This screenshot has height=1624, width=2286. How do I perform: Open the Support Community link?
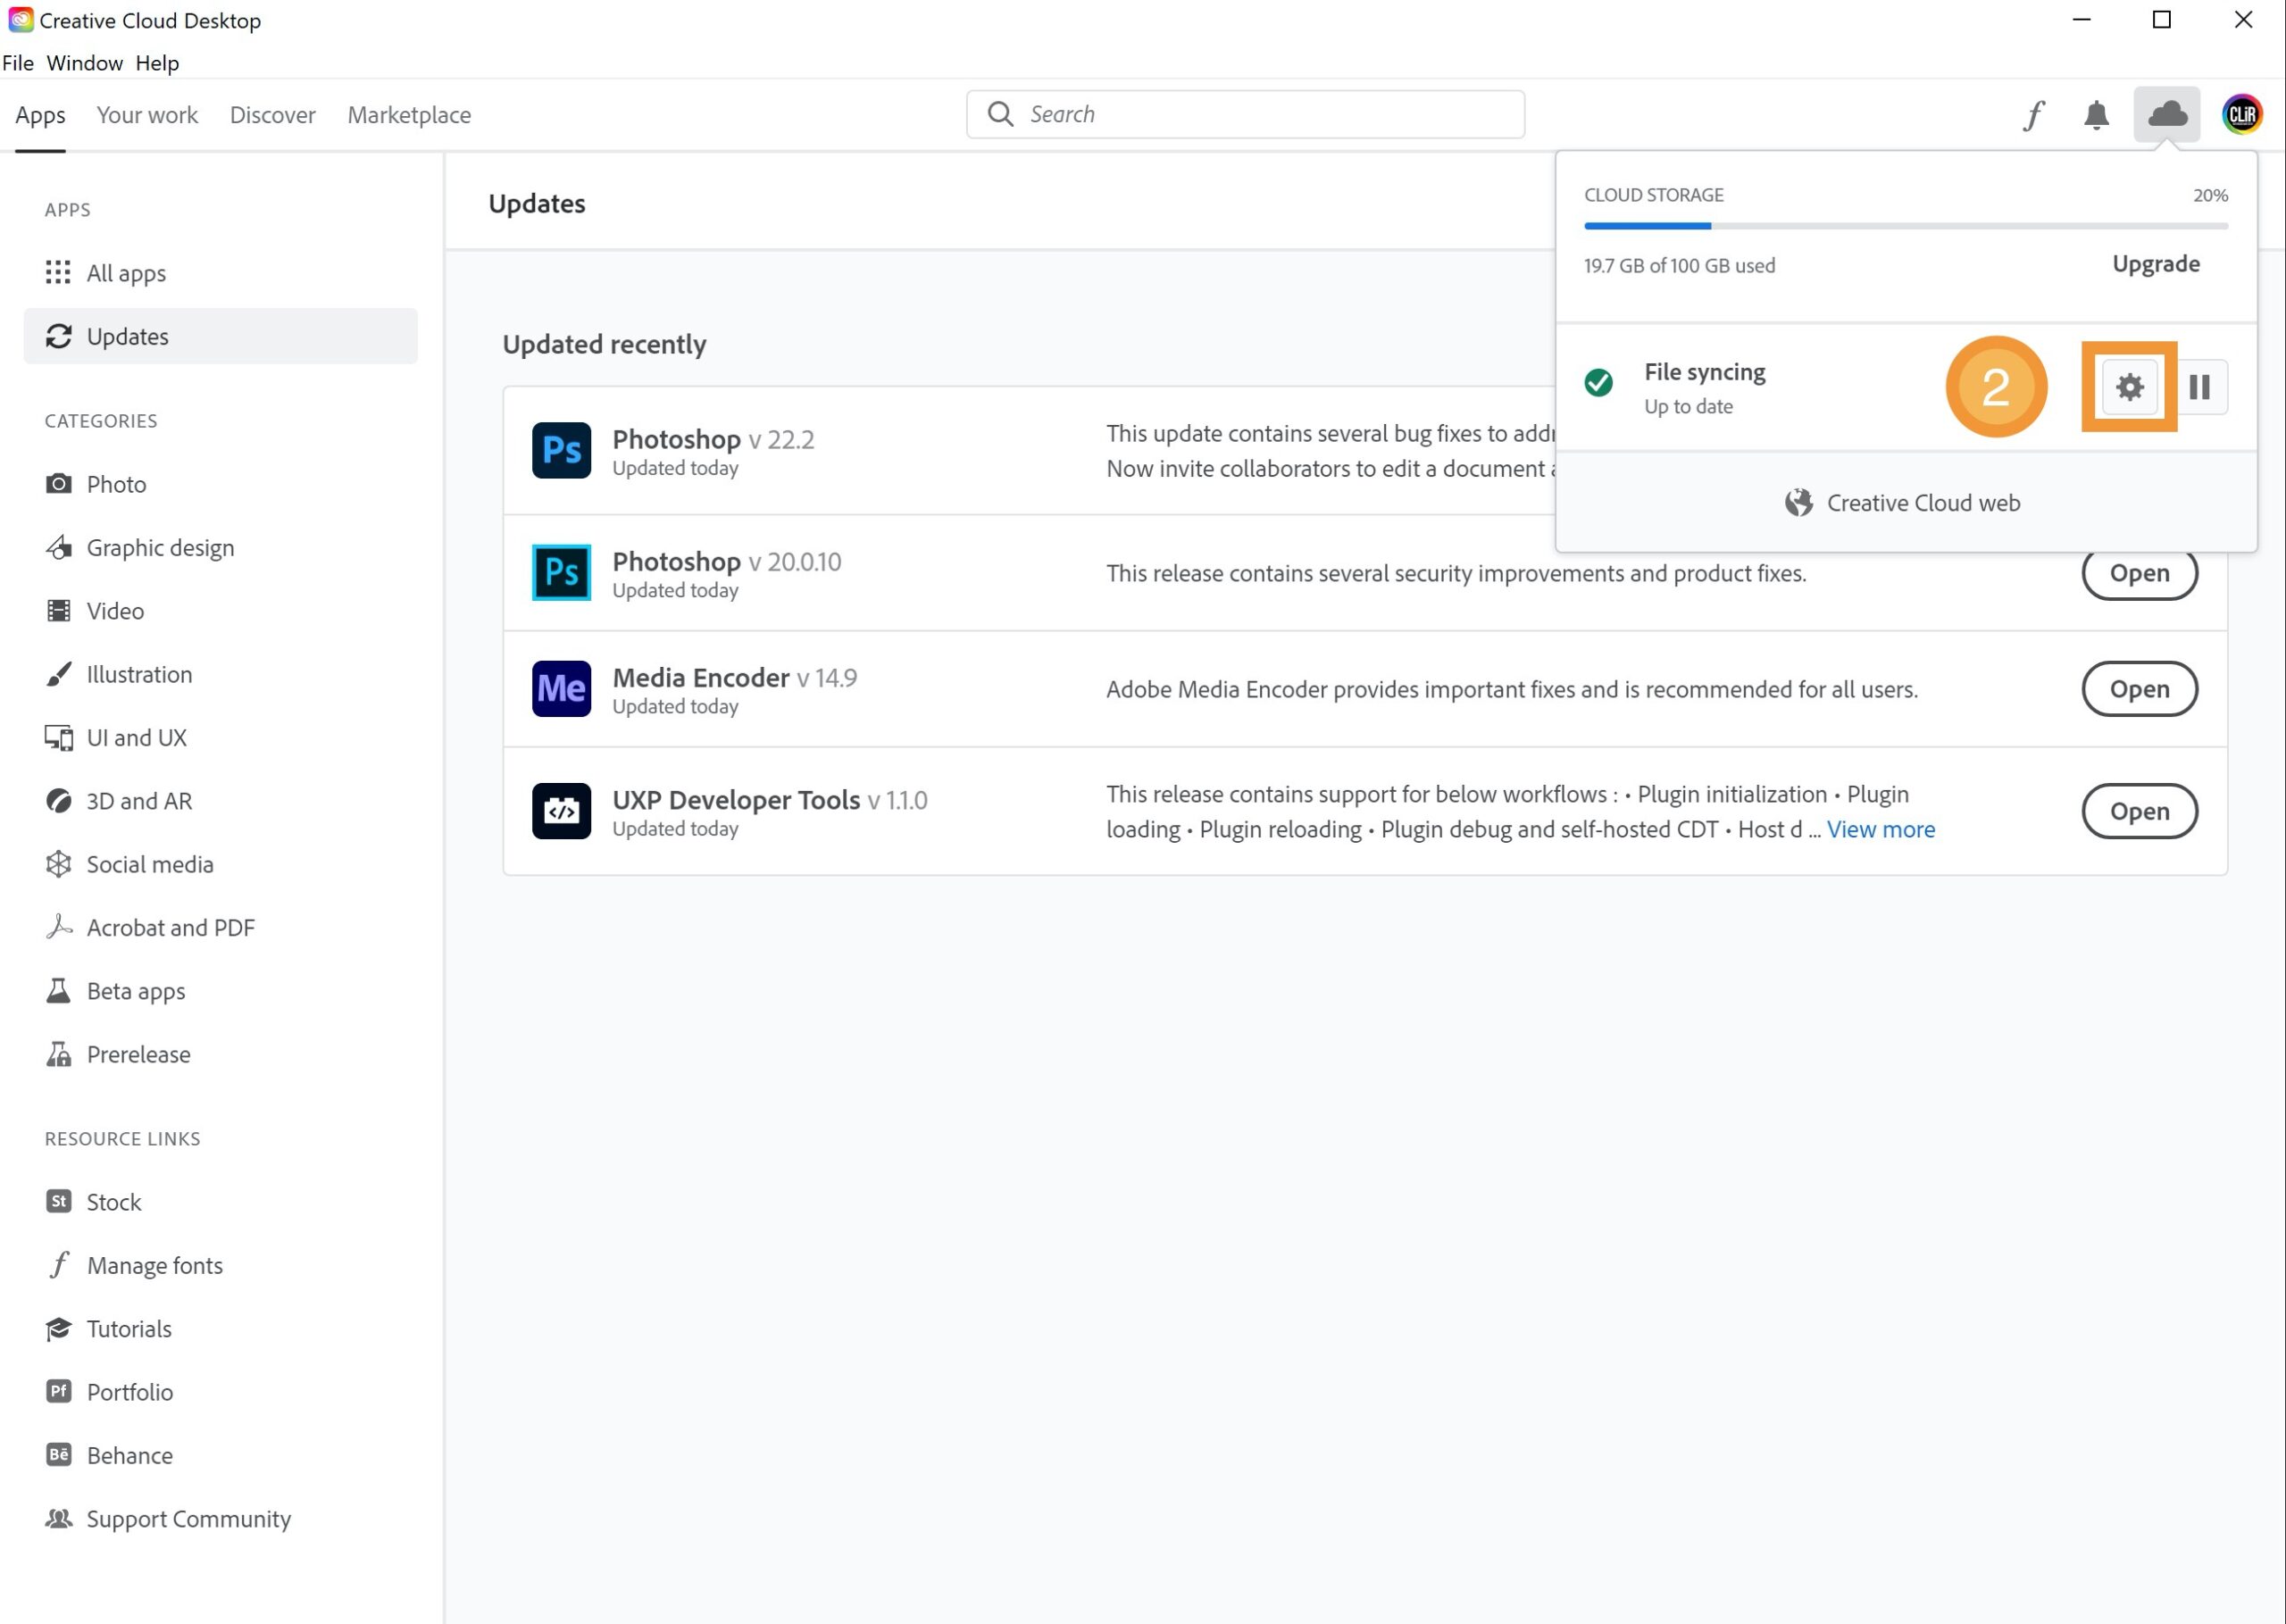tap(220, 1519)
